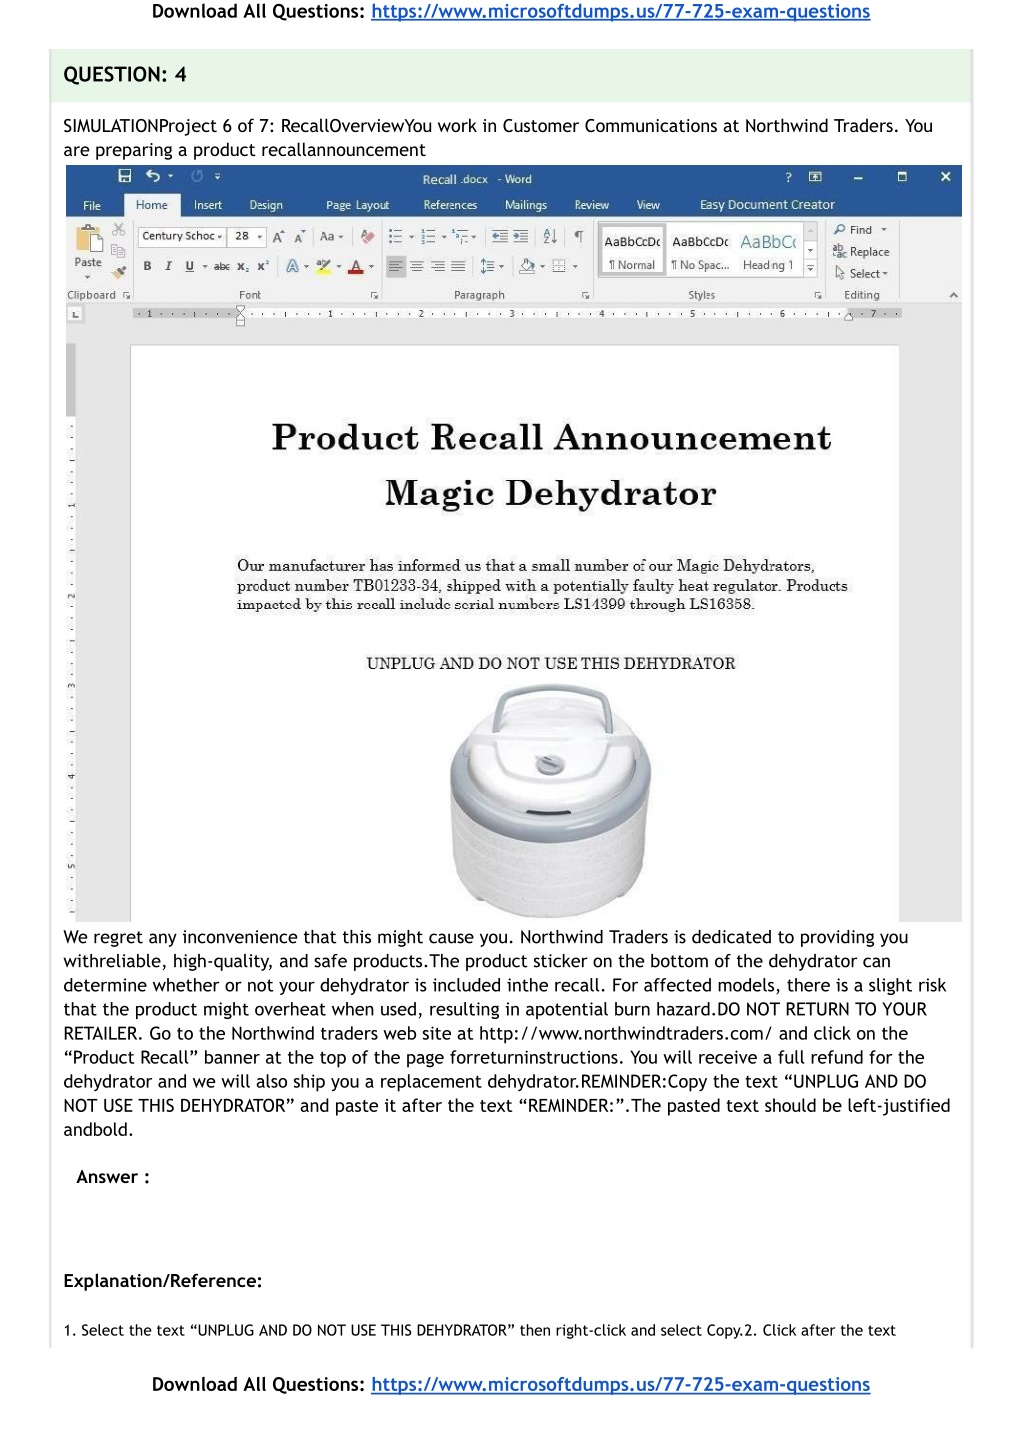The image size is (1024, 1446).
Task: Click the Clear Formatting eraser icon
Action: click(368, 236)
